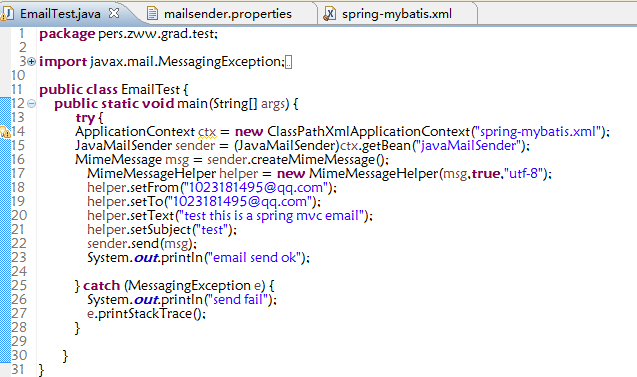Click sender.send(msg) on line 22

coord(142,243)
